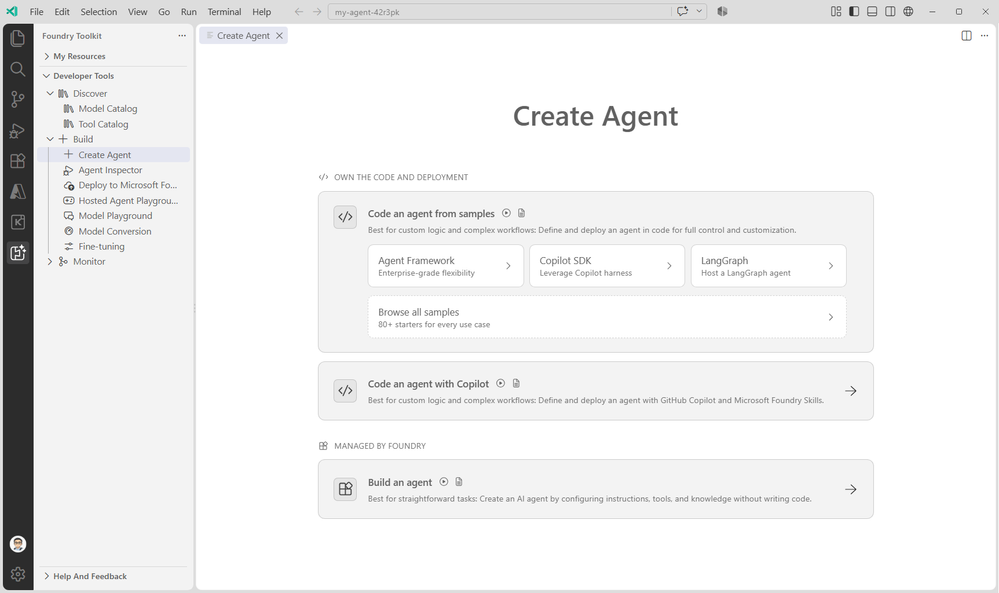Open Foundry Toolkit panel ellipsis menu
The height and width of the screenshot is (593, 999).
click(182, 36)
